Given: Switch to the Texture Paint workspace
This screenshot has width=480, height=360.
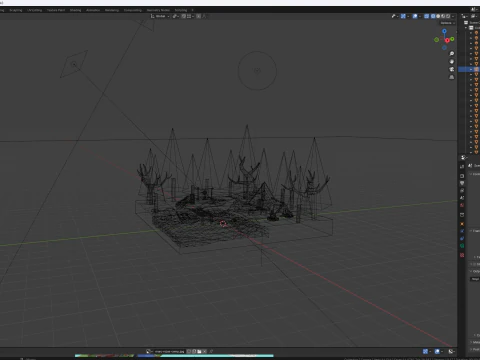Looking at the screenshot, I should tap(56, 10).
